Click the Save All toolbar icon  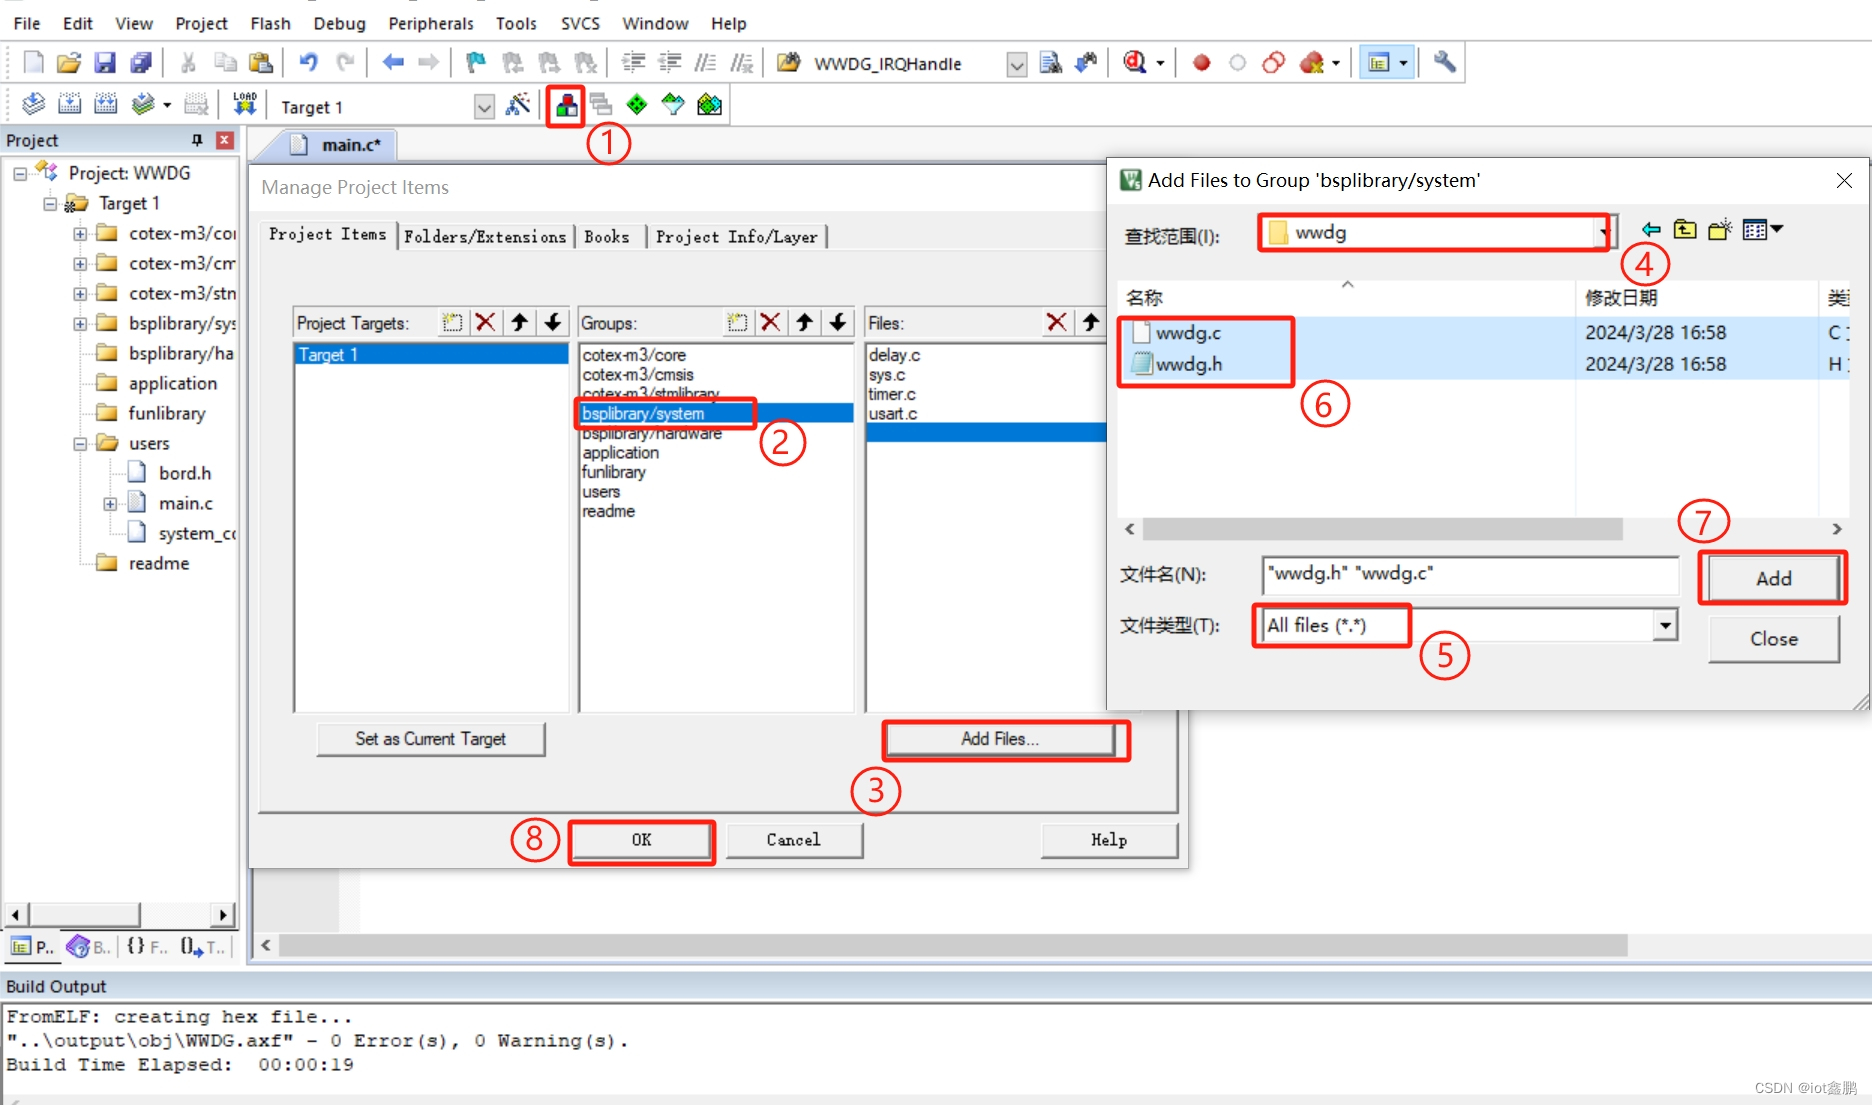point(141,63)
